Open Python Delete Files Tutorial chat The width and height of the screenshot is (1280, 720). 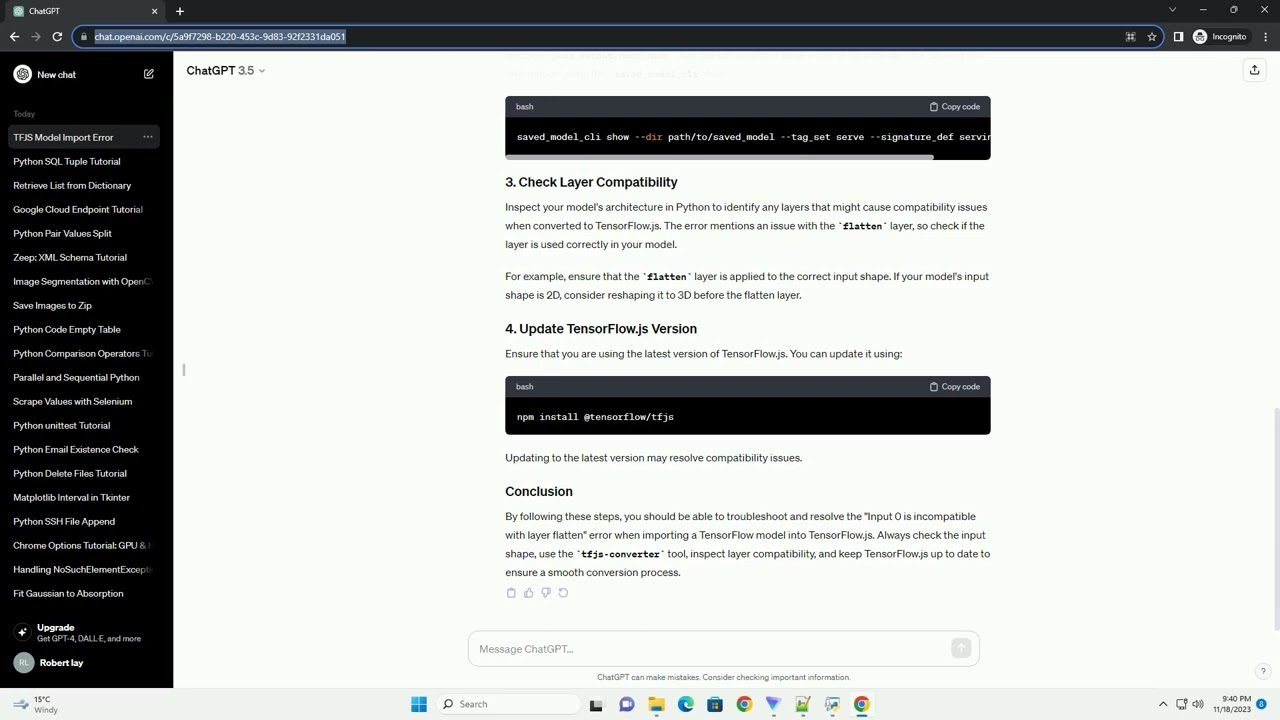[86, 473]
